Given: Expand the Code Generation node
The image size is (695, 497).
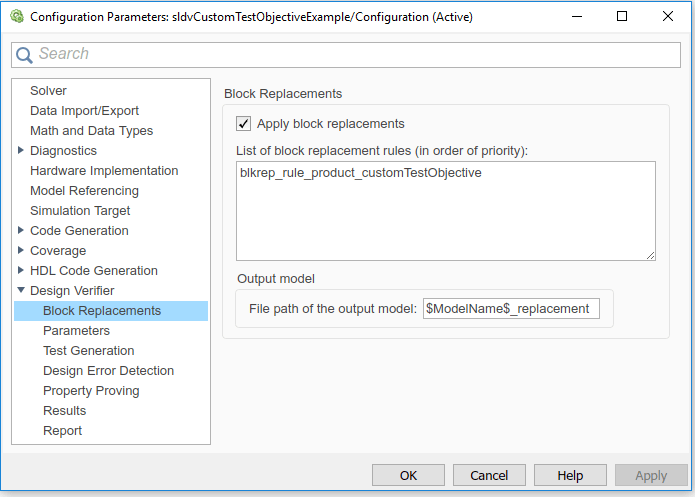Looking at the screenshot, I should tap(21, 231).
